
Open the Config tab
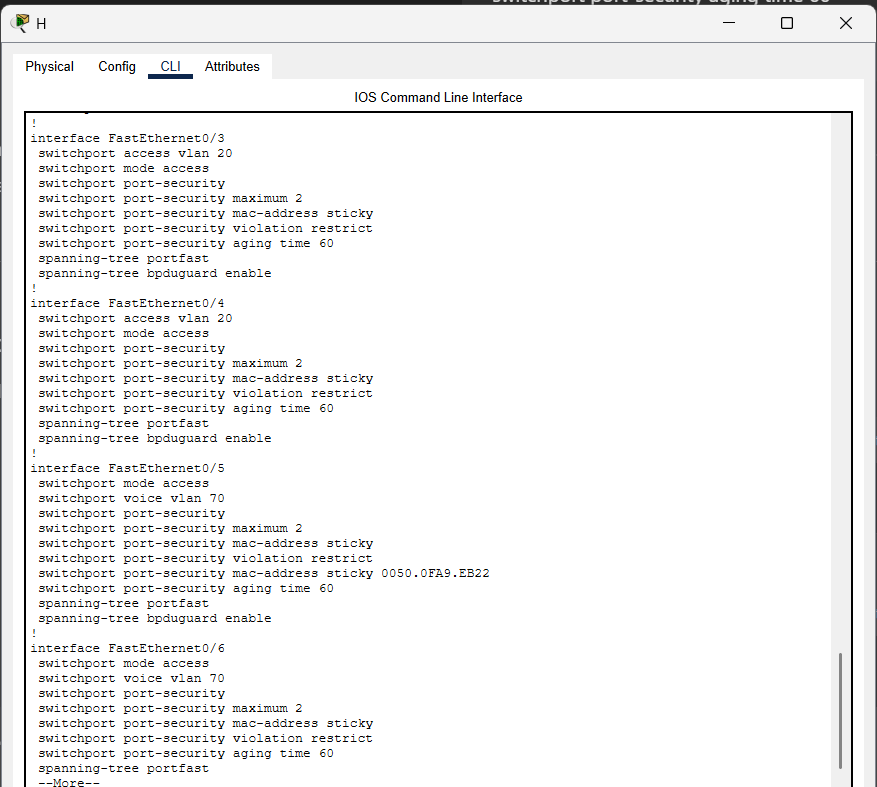point(116,66)
